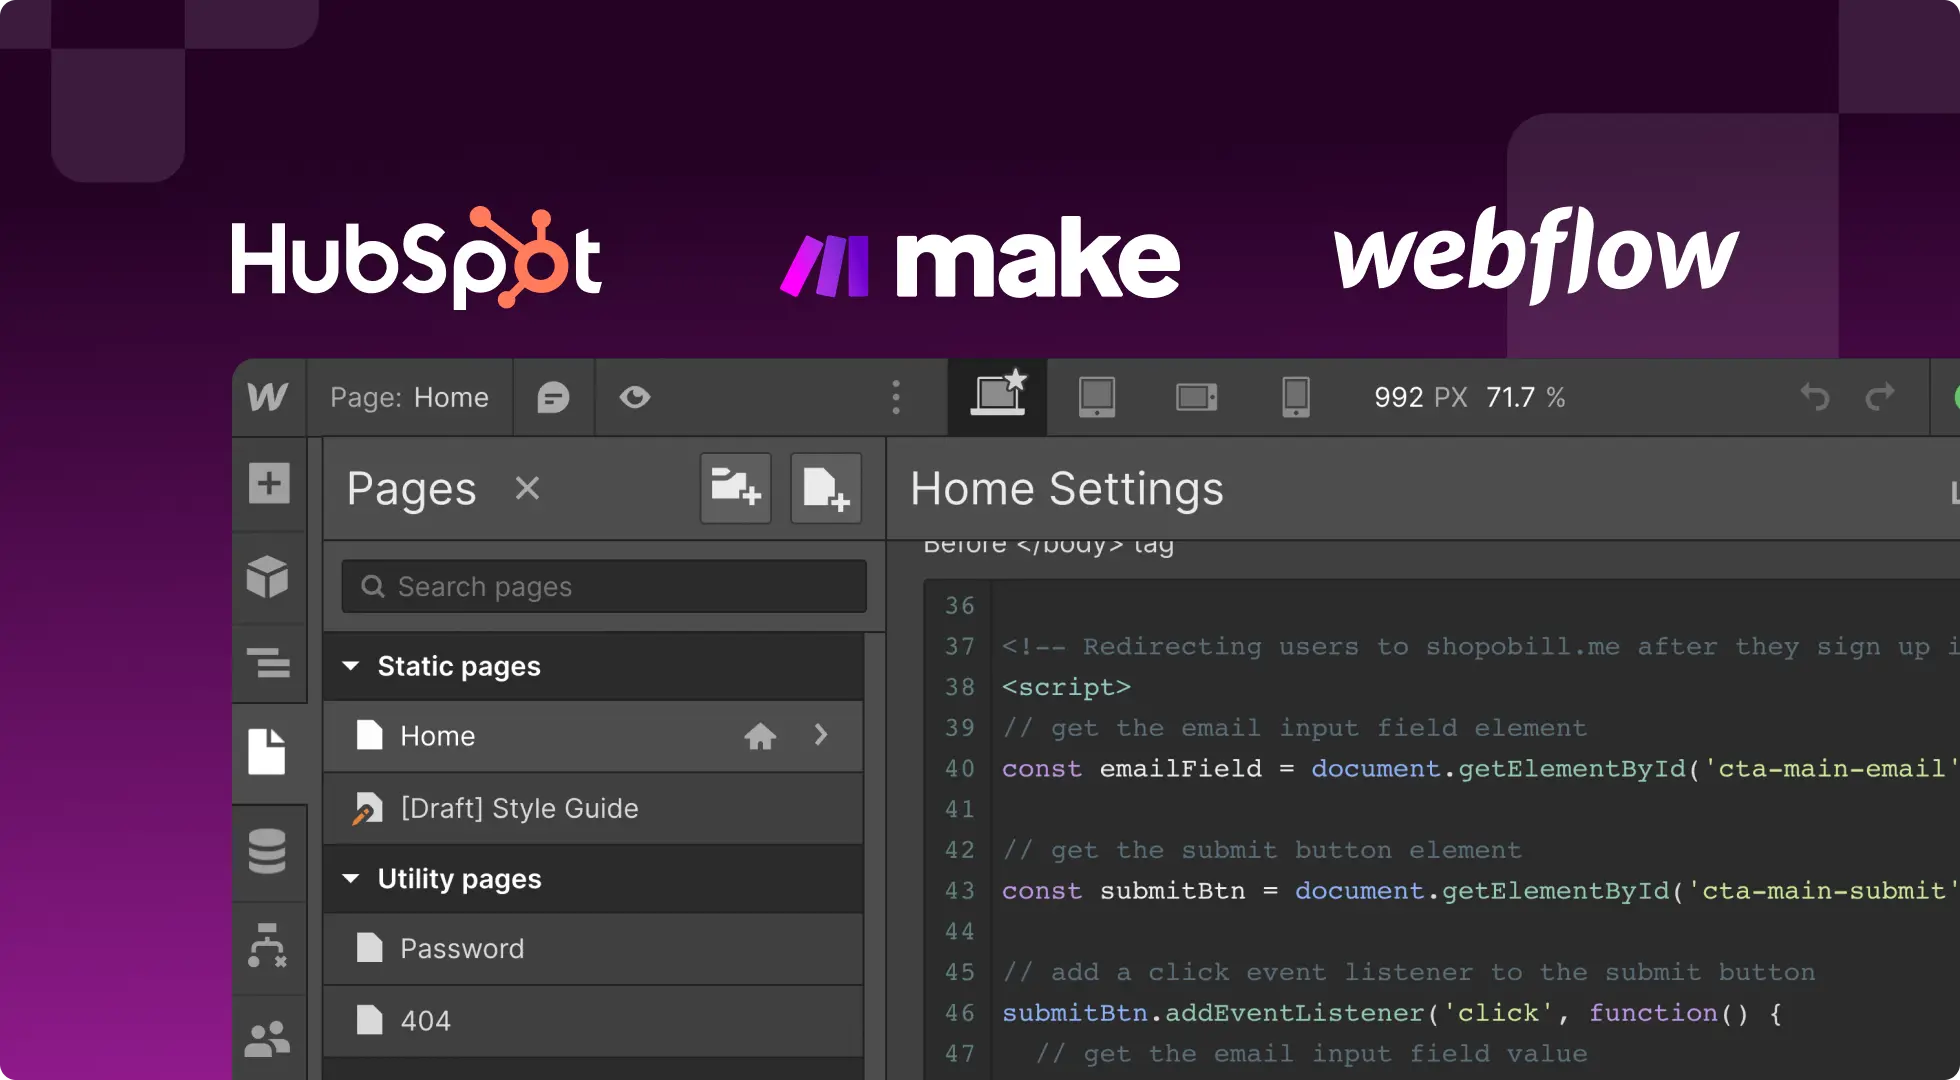Click the redo arrow
Viewport: 1960px width, 1080px height.
click(x=1880, y=397)
